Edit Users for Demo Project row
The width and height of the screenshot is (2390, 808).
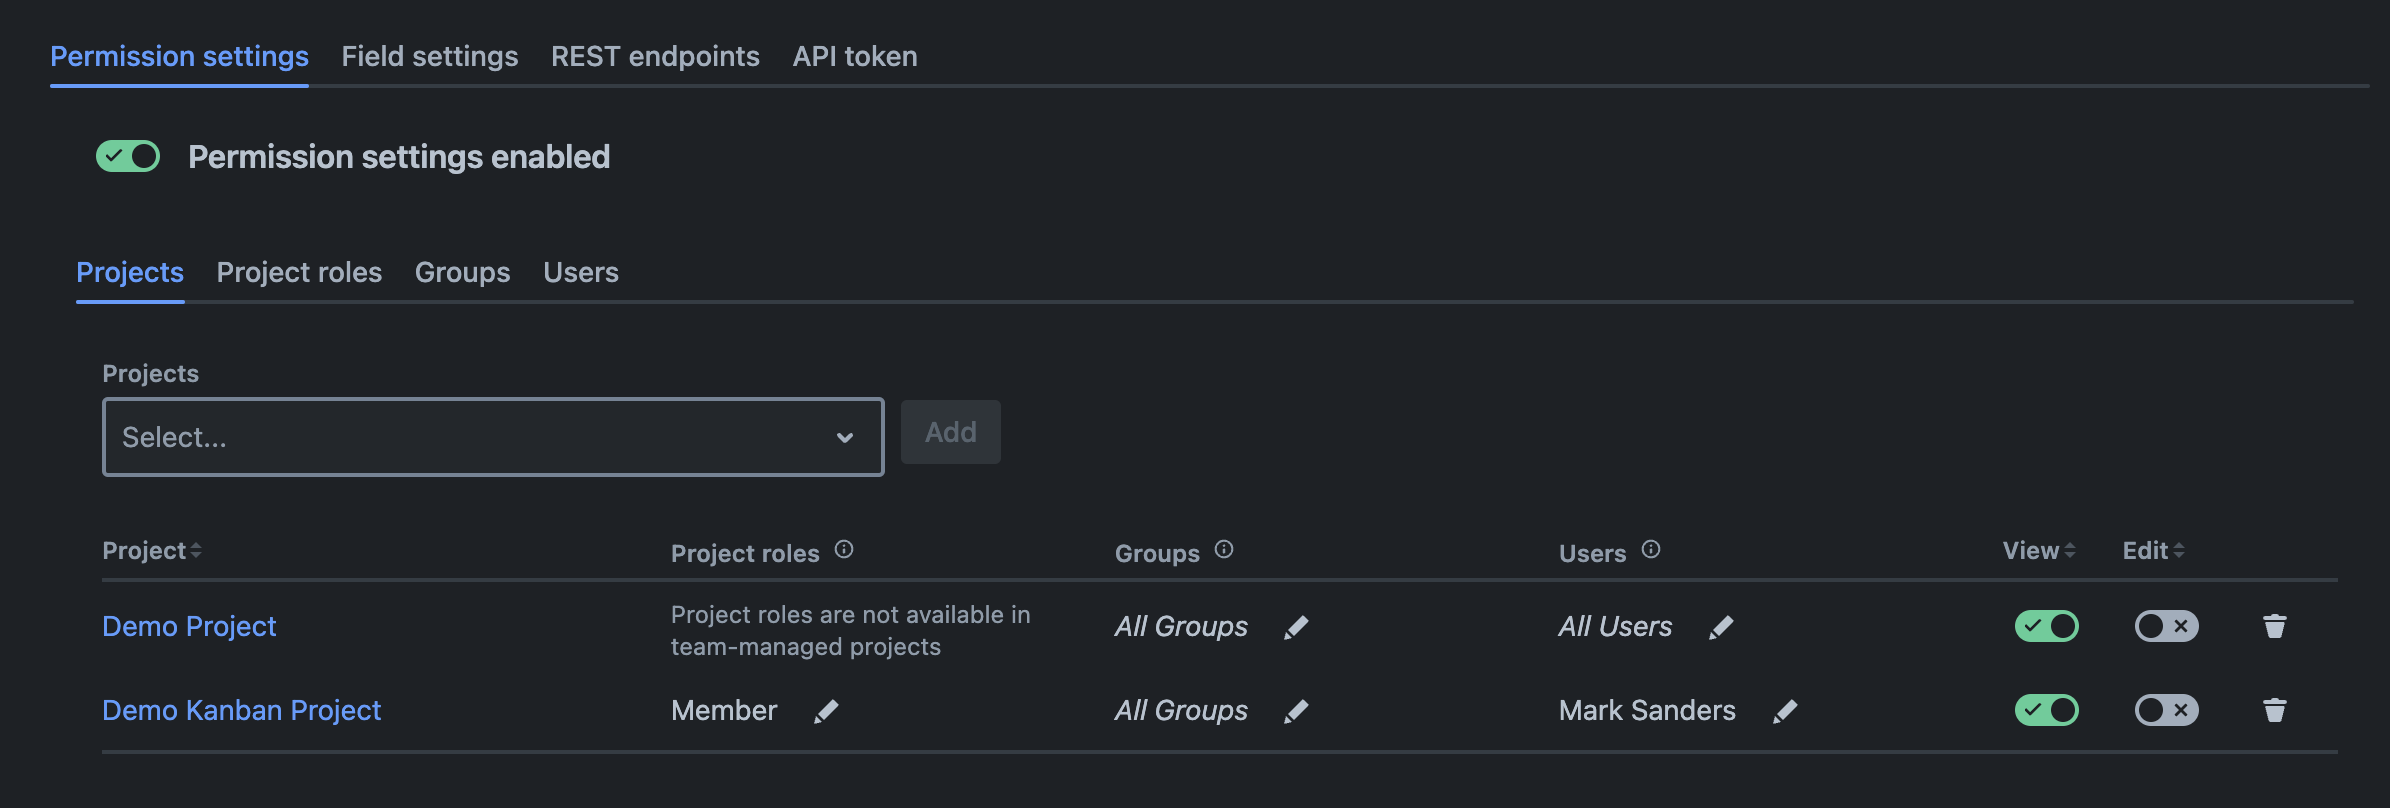coord(1721,627)
